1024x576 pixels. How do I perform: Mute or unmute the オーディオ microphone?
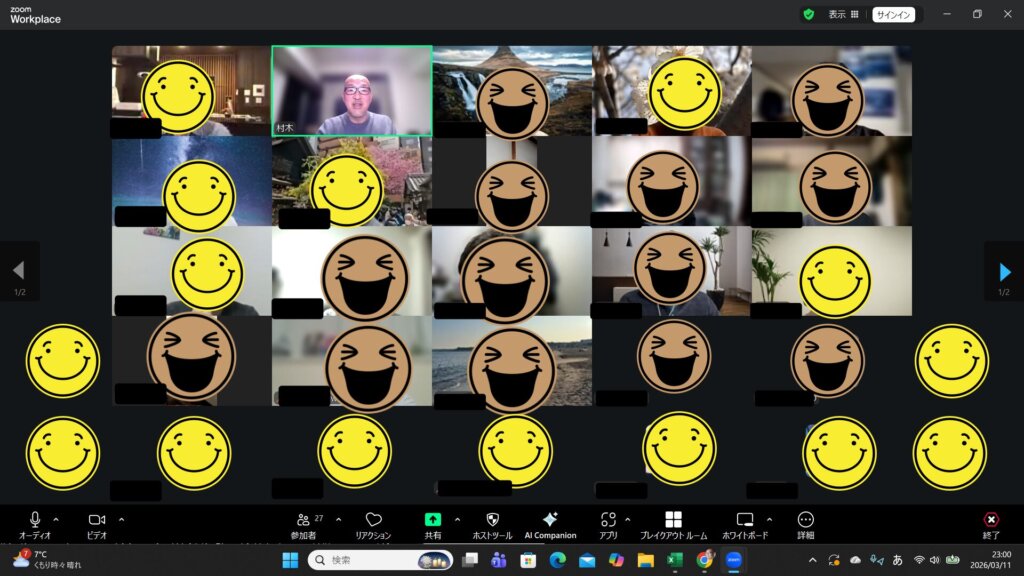pyautogui.click(x=35, y=520)
